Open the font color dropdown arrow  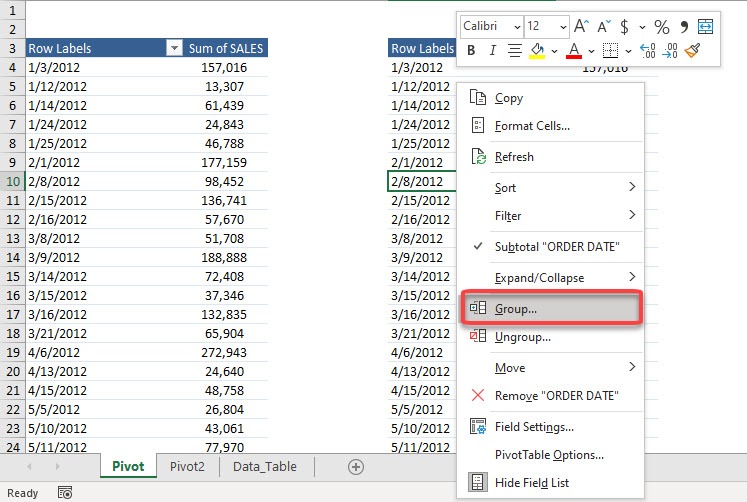(x=591, y=51)
